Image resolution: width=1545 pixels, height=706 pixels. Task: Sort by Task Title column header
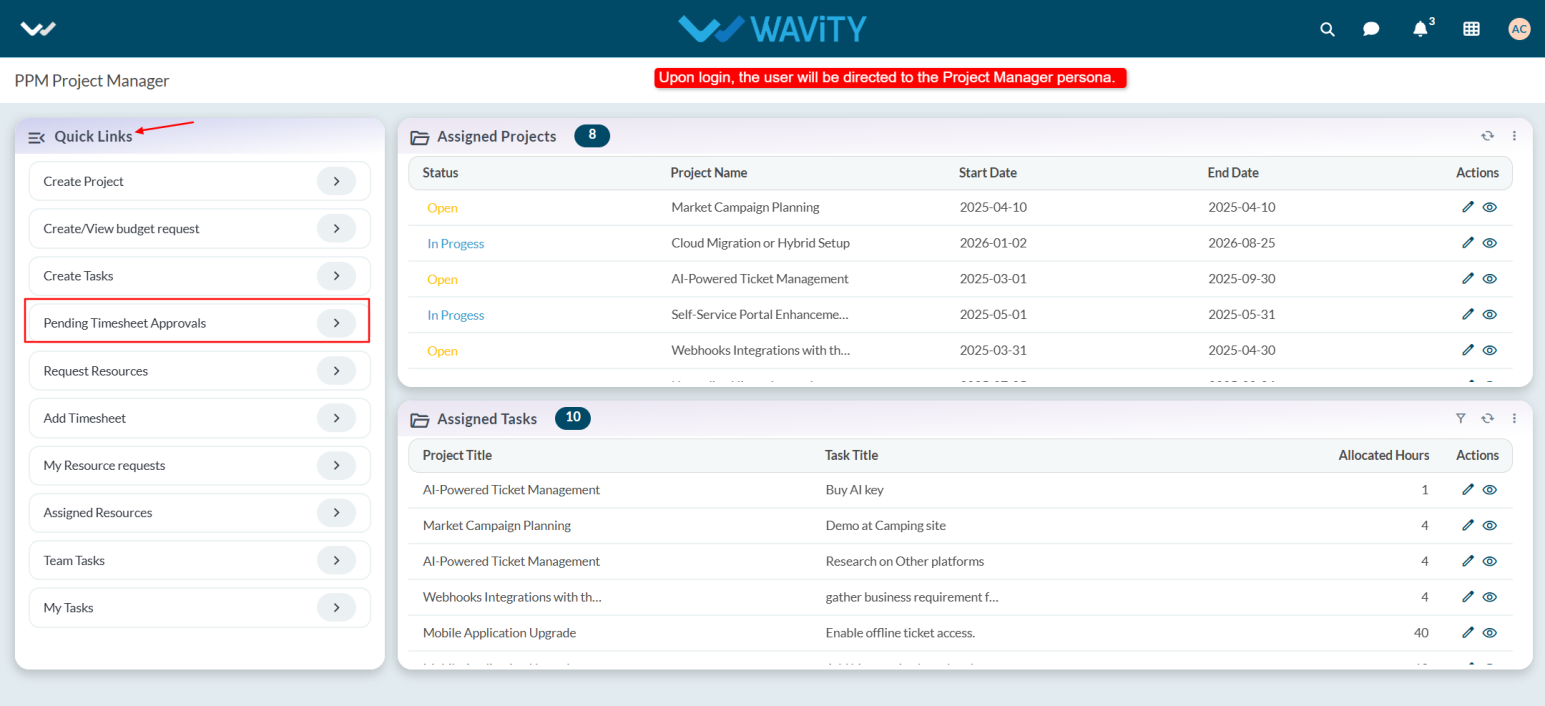851,455
